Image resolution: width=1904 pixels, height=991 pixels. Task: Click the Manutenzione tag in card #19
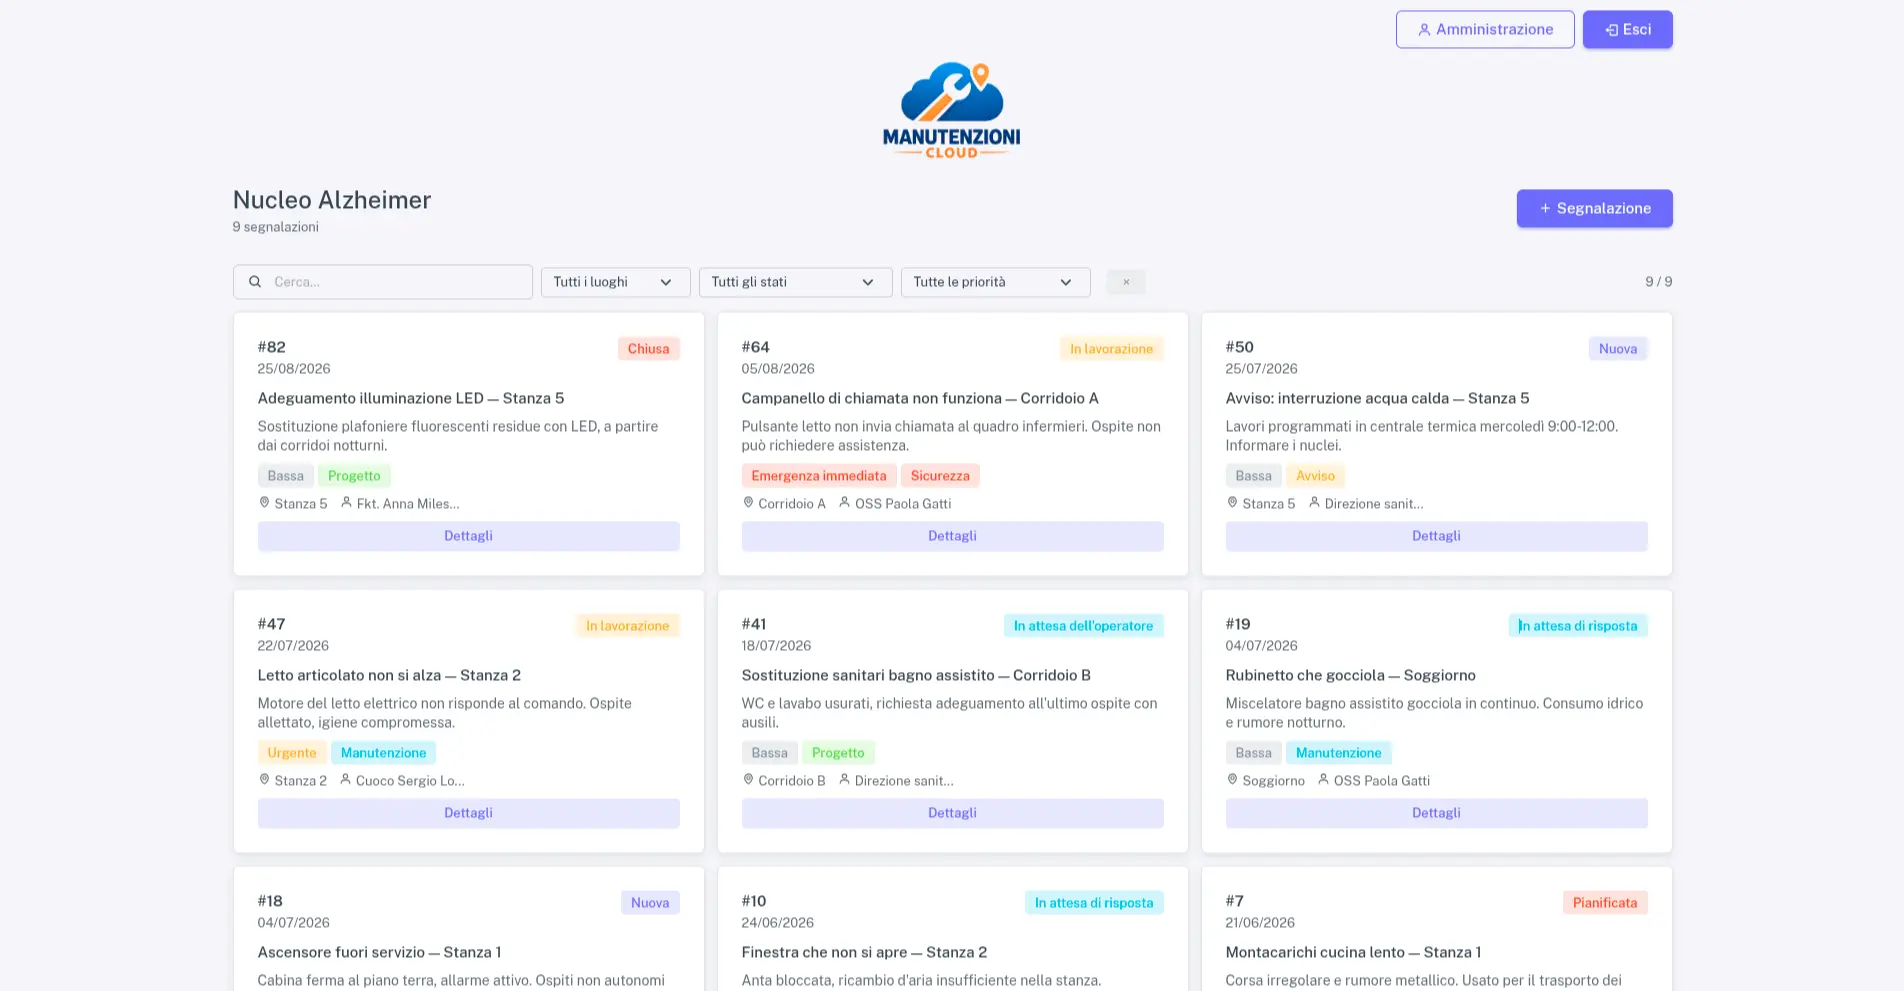pyautogui.click(x=1338, y=753)
